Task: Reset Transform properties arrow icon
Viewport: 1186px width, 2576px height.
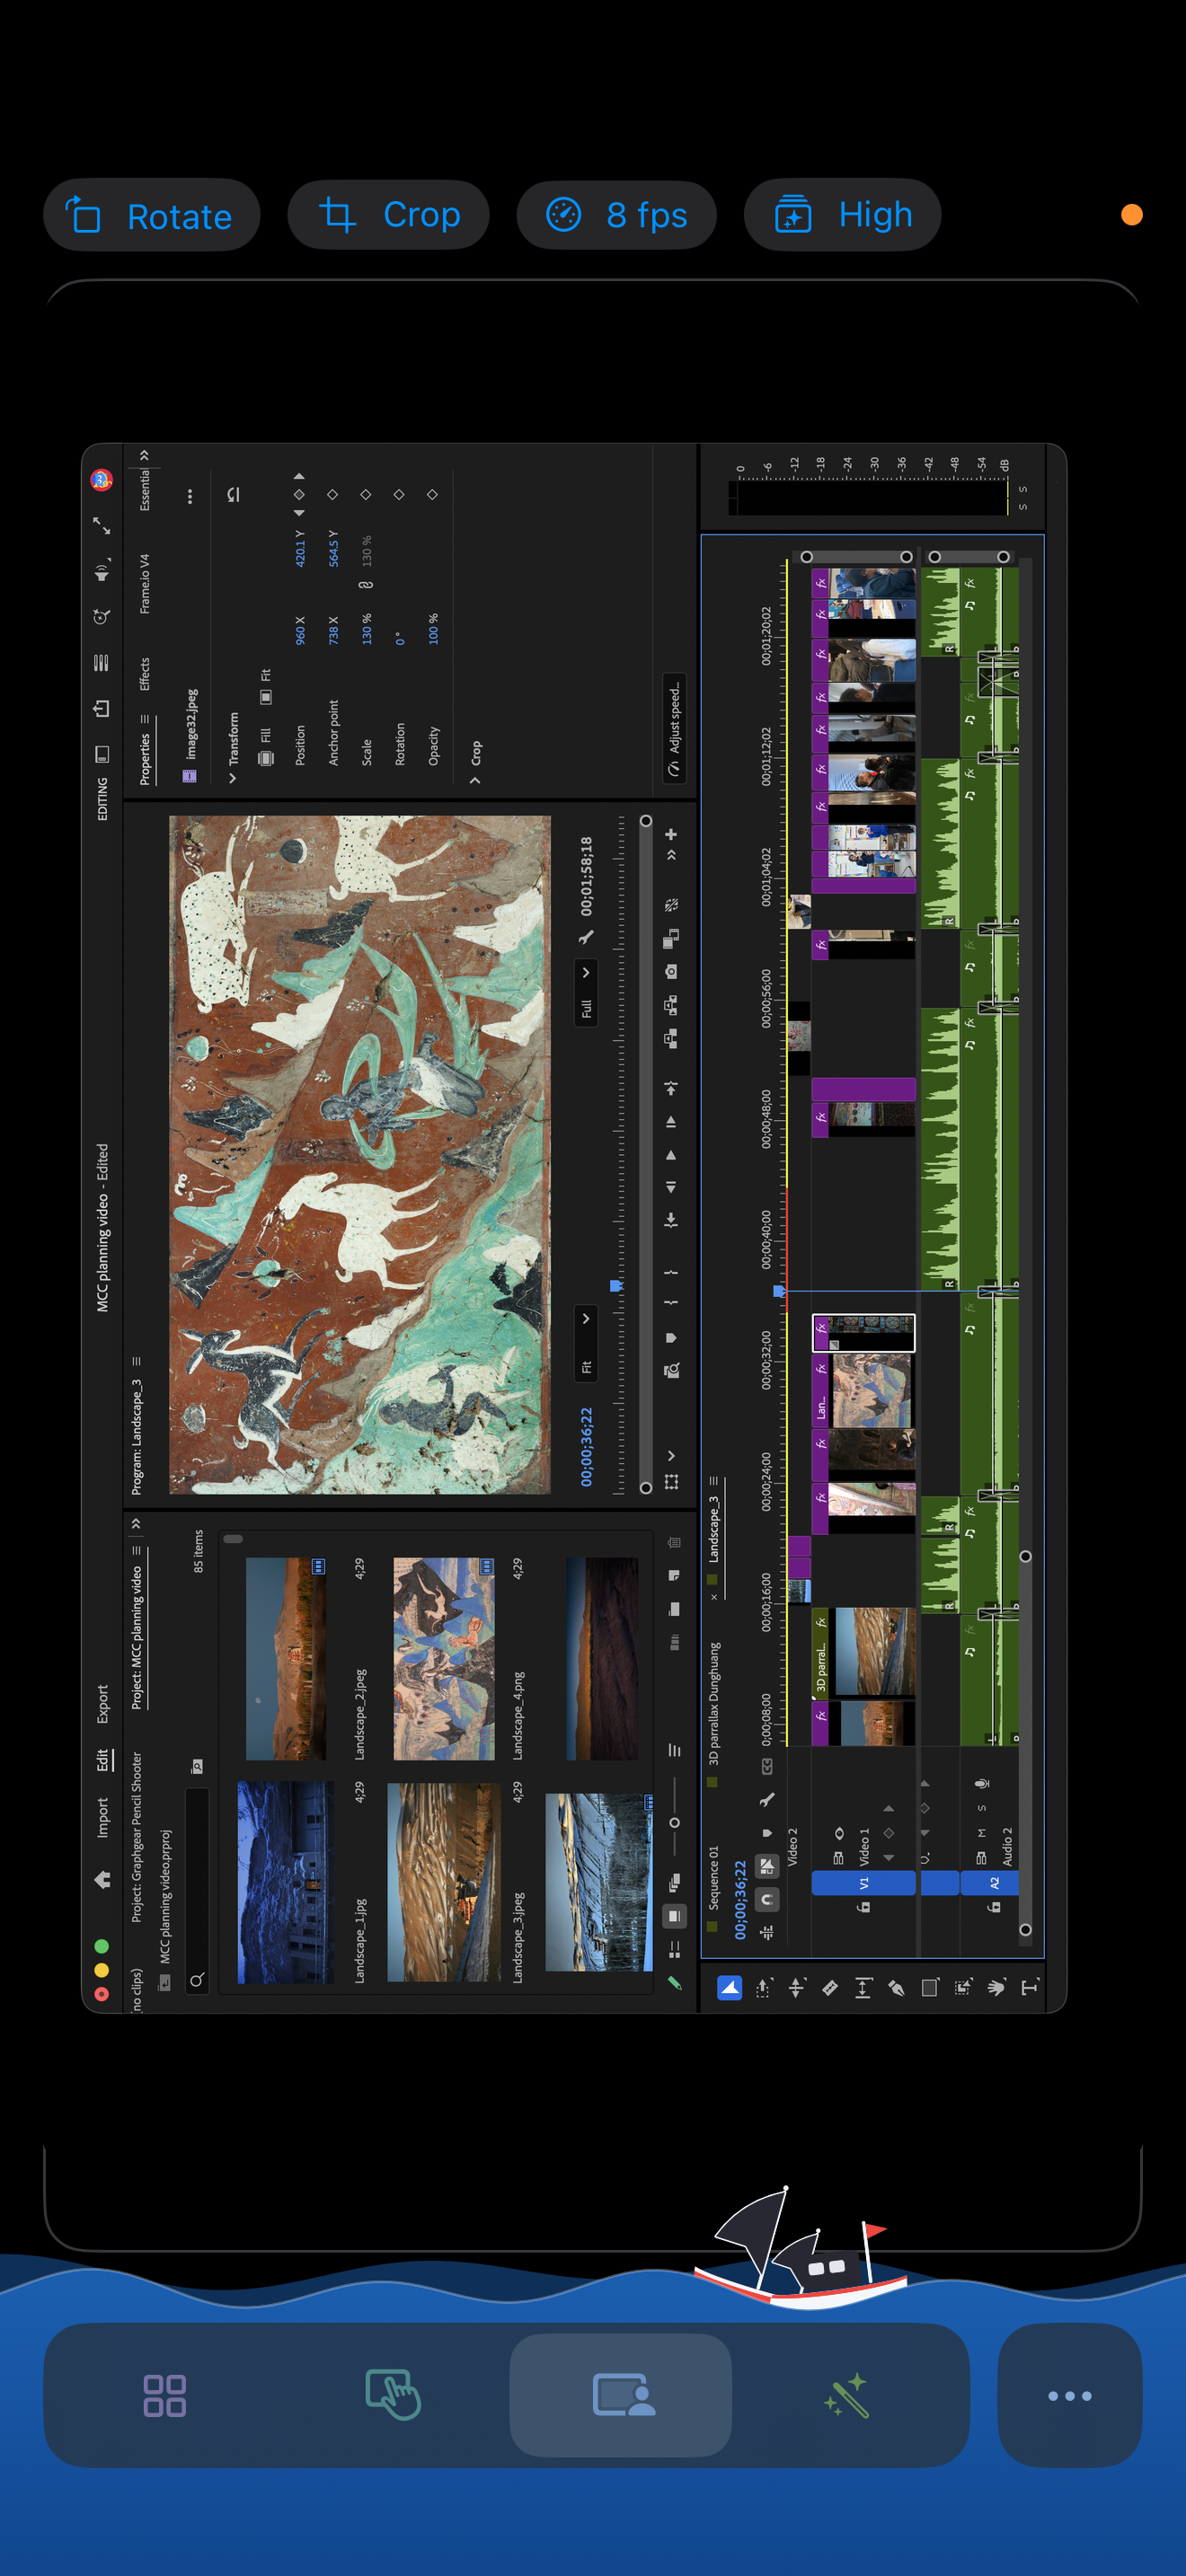Action: (x=233, y=494)
